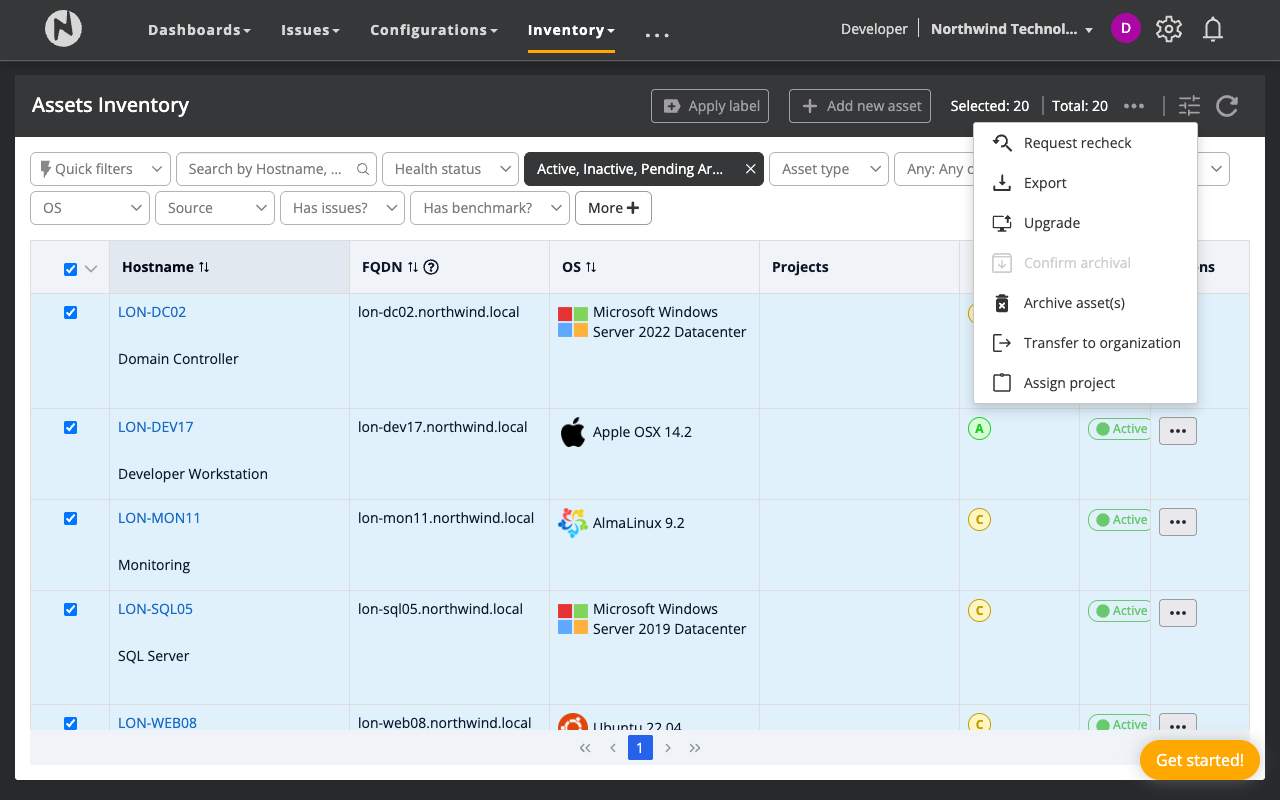Open the Asset type dropdown

pyautogui.click(x=829, y=169)
